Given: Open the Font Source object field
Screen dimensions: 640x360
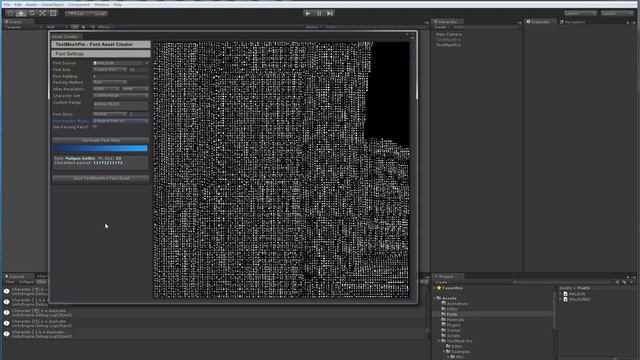Looking at the screenshot, I should click(x=120, y=63).
